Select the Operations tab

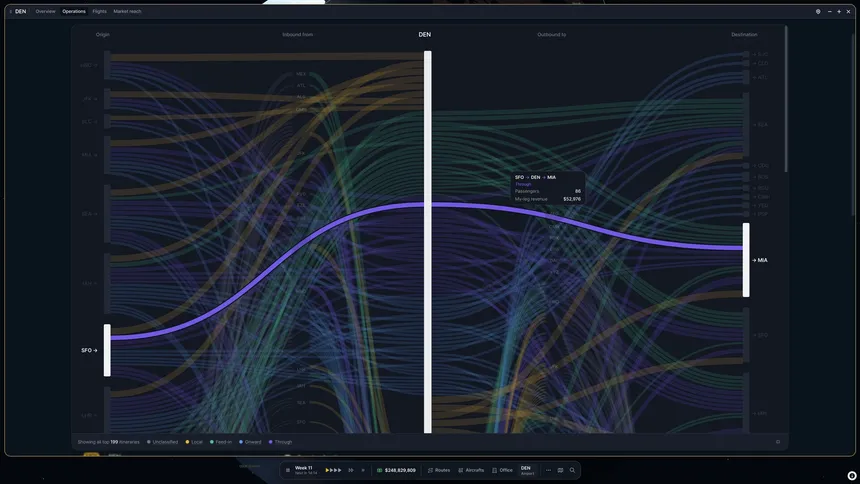pos(74,11)
